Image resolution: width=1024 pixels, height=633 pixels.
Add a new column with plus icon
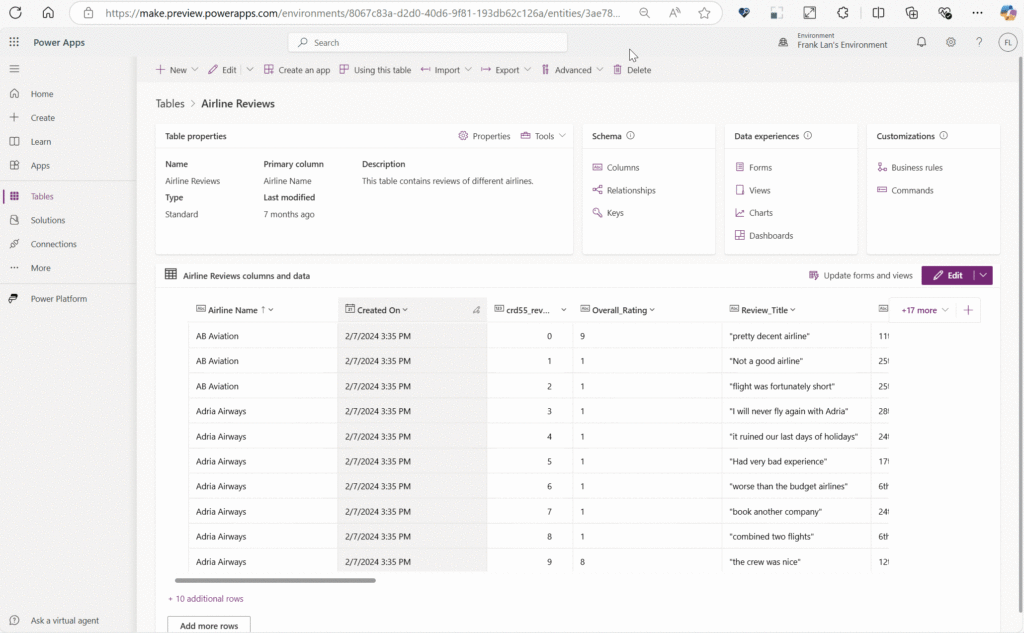(x=967, y=310)
